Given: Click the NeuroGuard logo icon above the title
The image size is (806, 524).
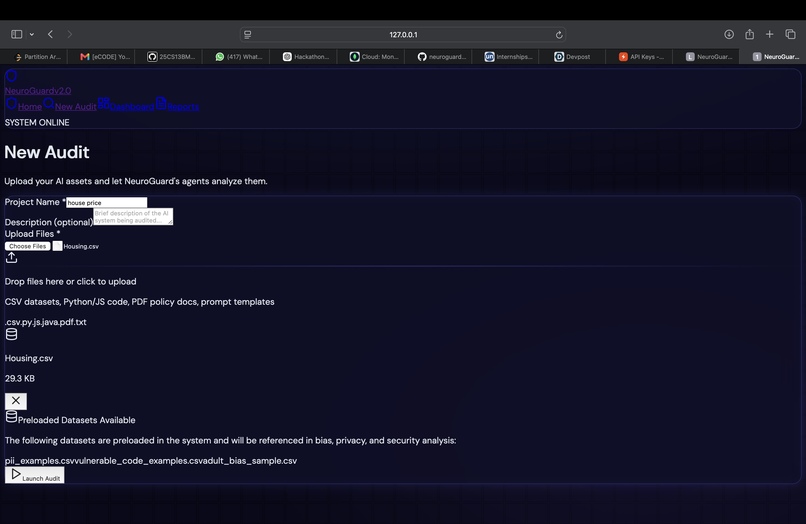Looking at the screenshot, I should pyautogui.click(x=11, y=76).
